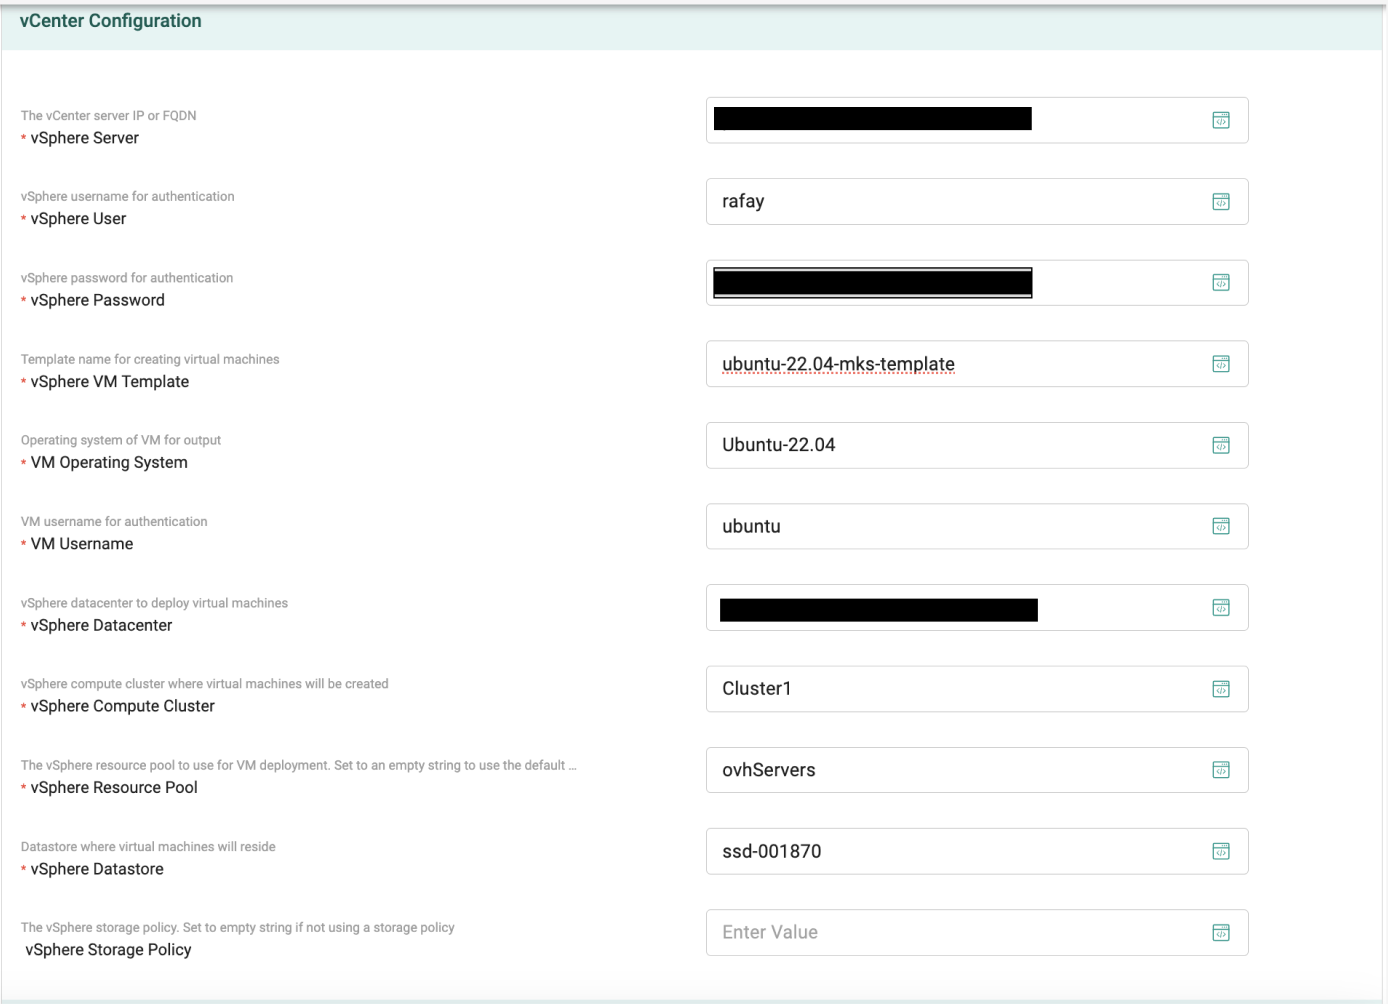Click the expression icon in vSphere Datacenter field
1388x1004 pixels.
tap(1221, 608)
